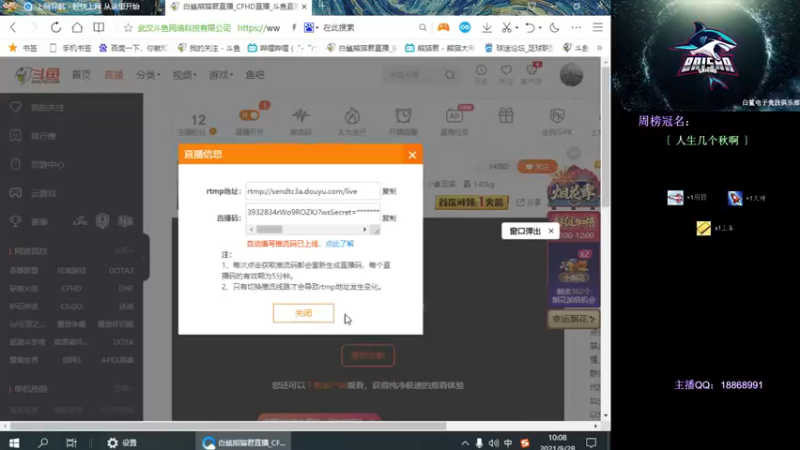800x450 pixels.
Task: Click the orange 关注 follow button
Action: (x=537, y=166)
